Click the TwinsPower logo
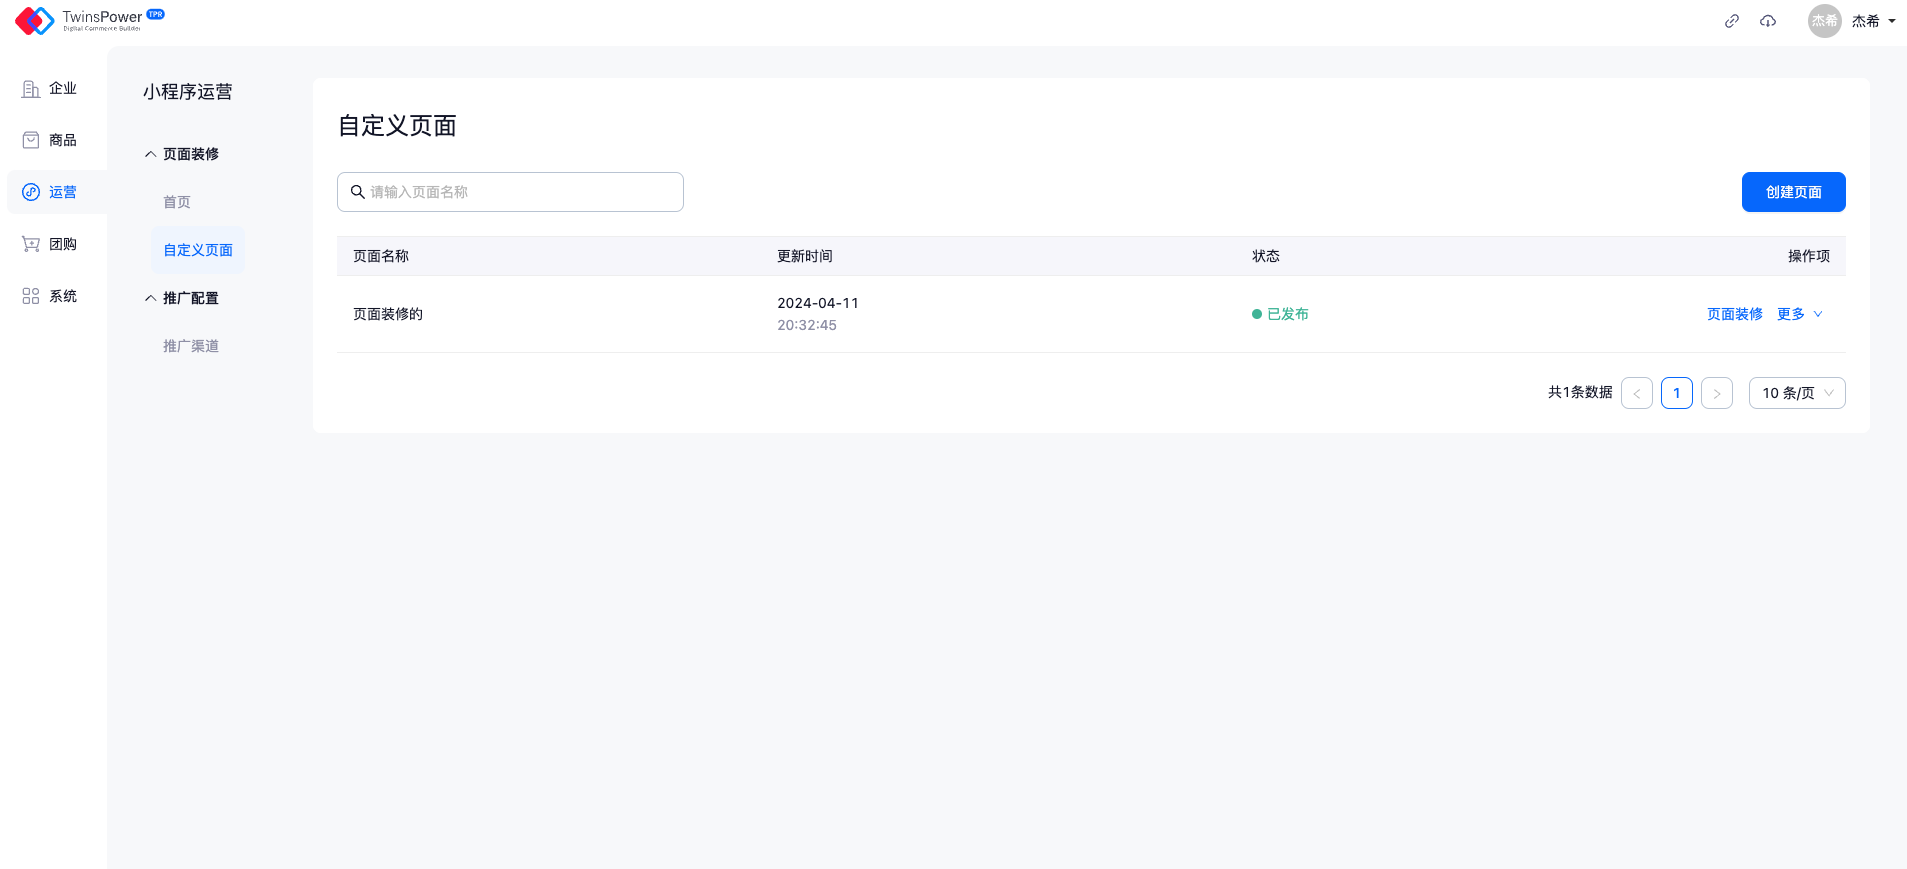This screenshot has height=869, width=1907. (89, 20)
